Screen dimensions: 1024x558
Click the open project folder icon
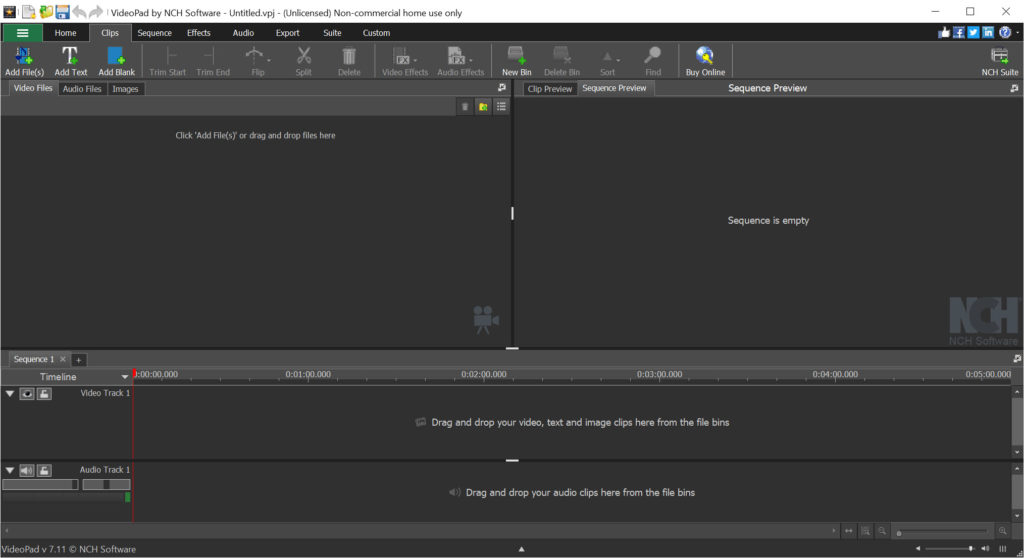coord(46,12)
